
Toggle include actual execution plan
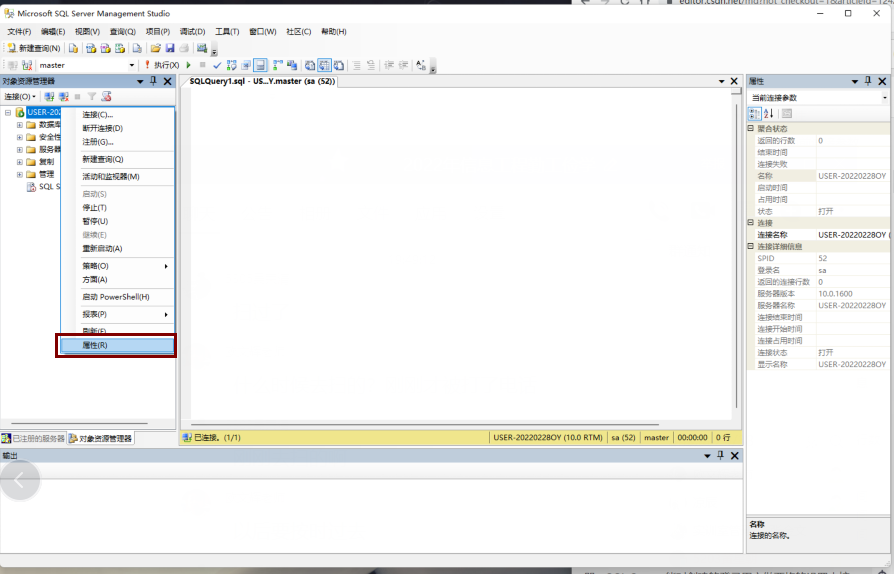click(x=278, y=65)
